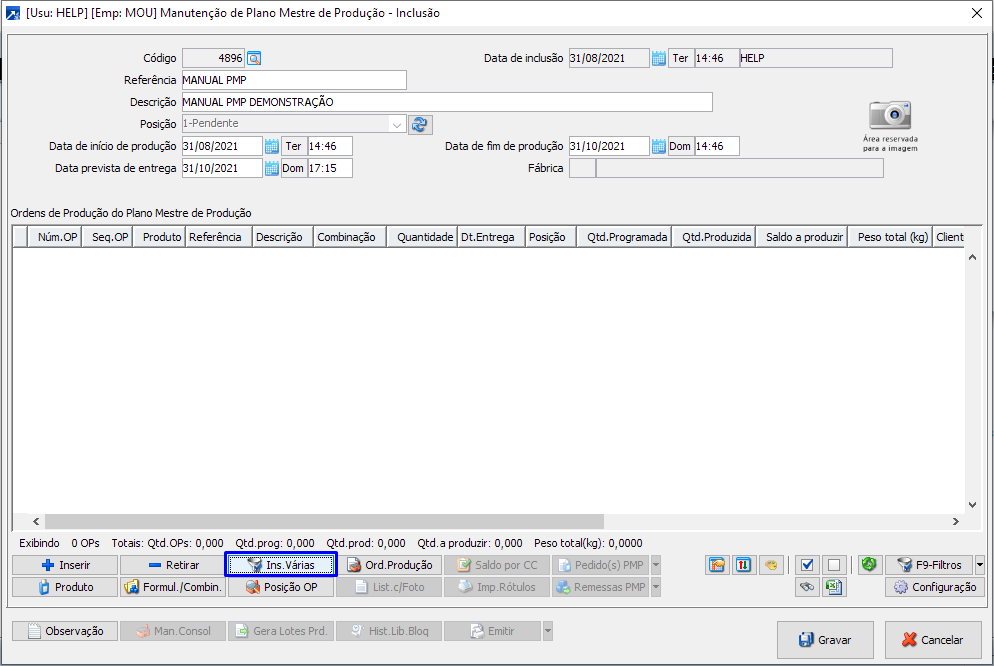Screen dimensions: 994x666
Task: Click the Combinação column header
Action: 350,237
